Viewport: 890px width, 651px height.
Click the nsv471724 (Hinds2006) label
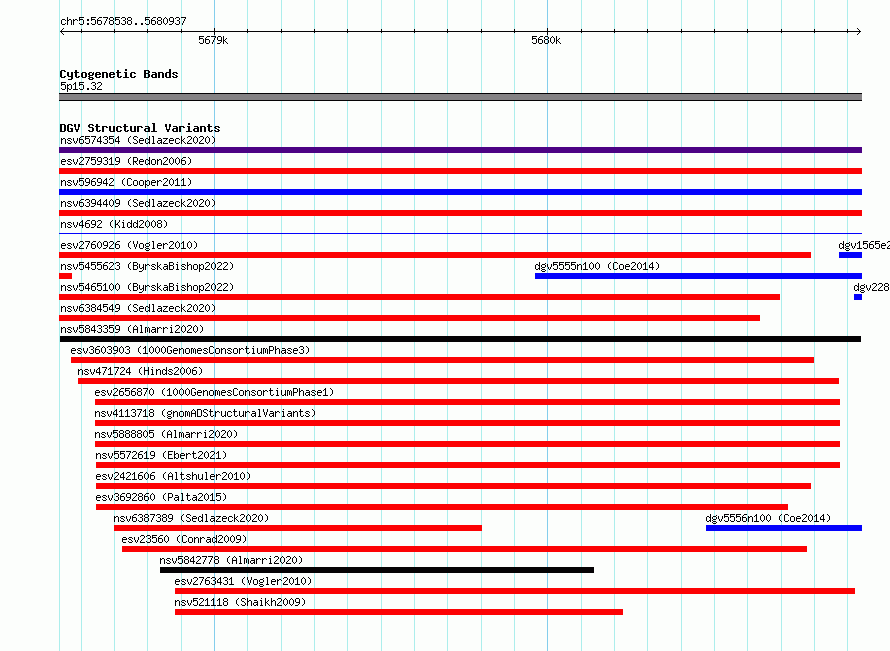[140, 371]
